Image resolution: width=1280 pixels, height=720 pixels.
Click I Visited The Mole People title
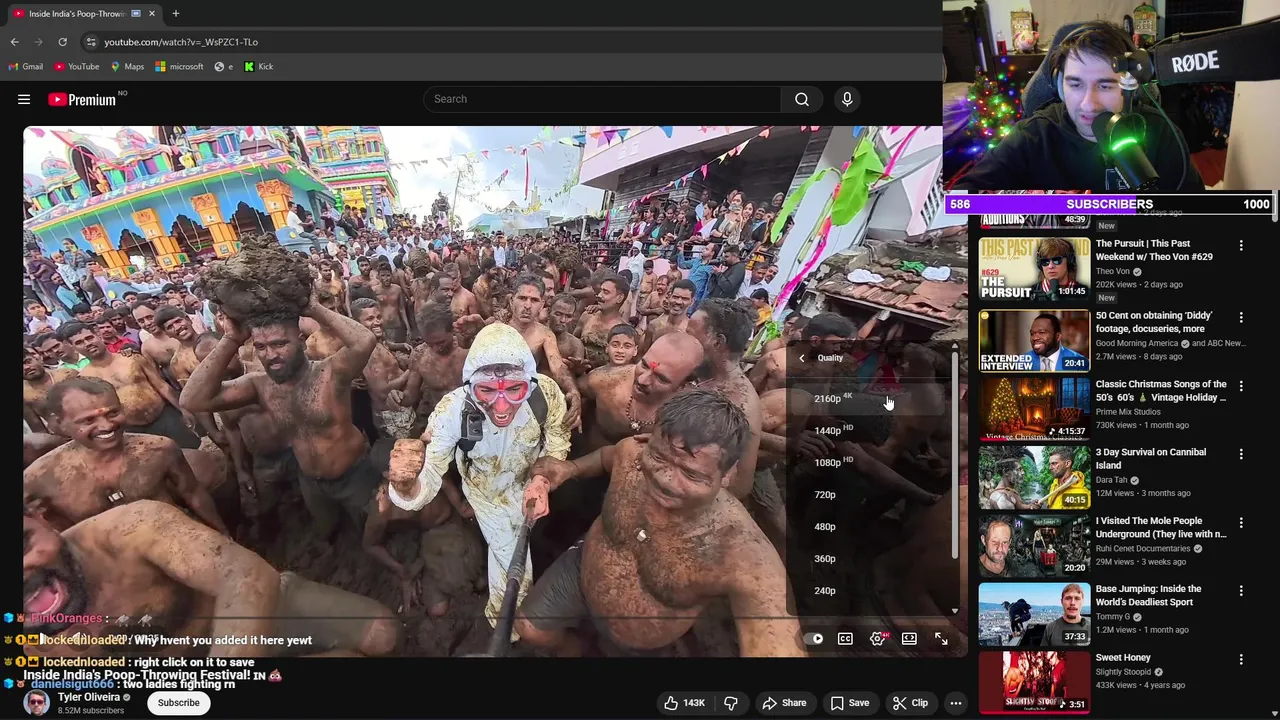click(x=1161, y=527)
